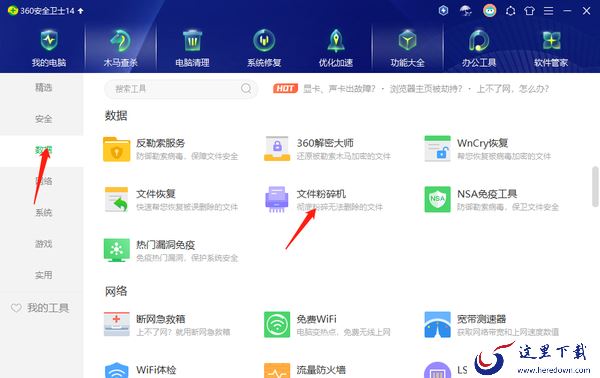Open 优化加速 rocket icon
600x378 pixels.
(x=336, y=41)
